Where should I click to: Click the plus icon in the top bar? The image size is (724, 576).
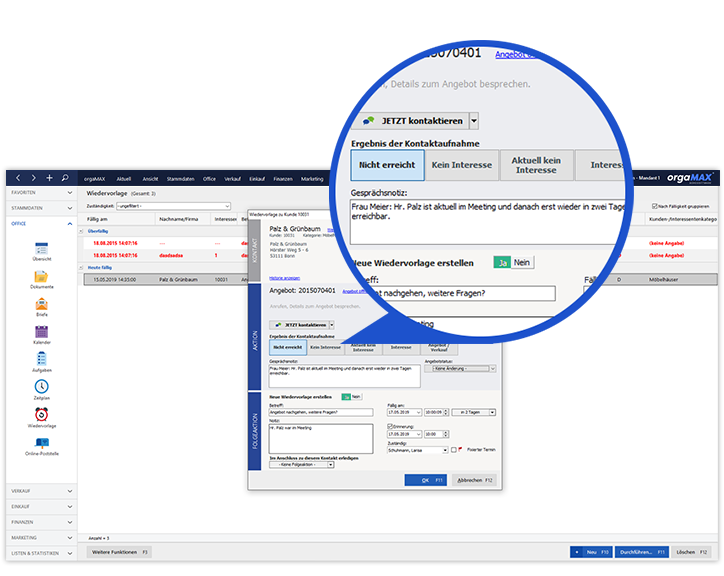[x=49, y=178]
